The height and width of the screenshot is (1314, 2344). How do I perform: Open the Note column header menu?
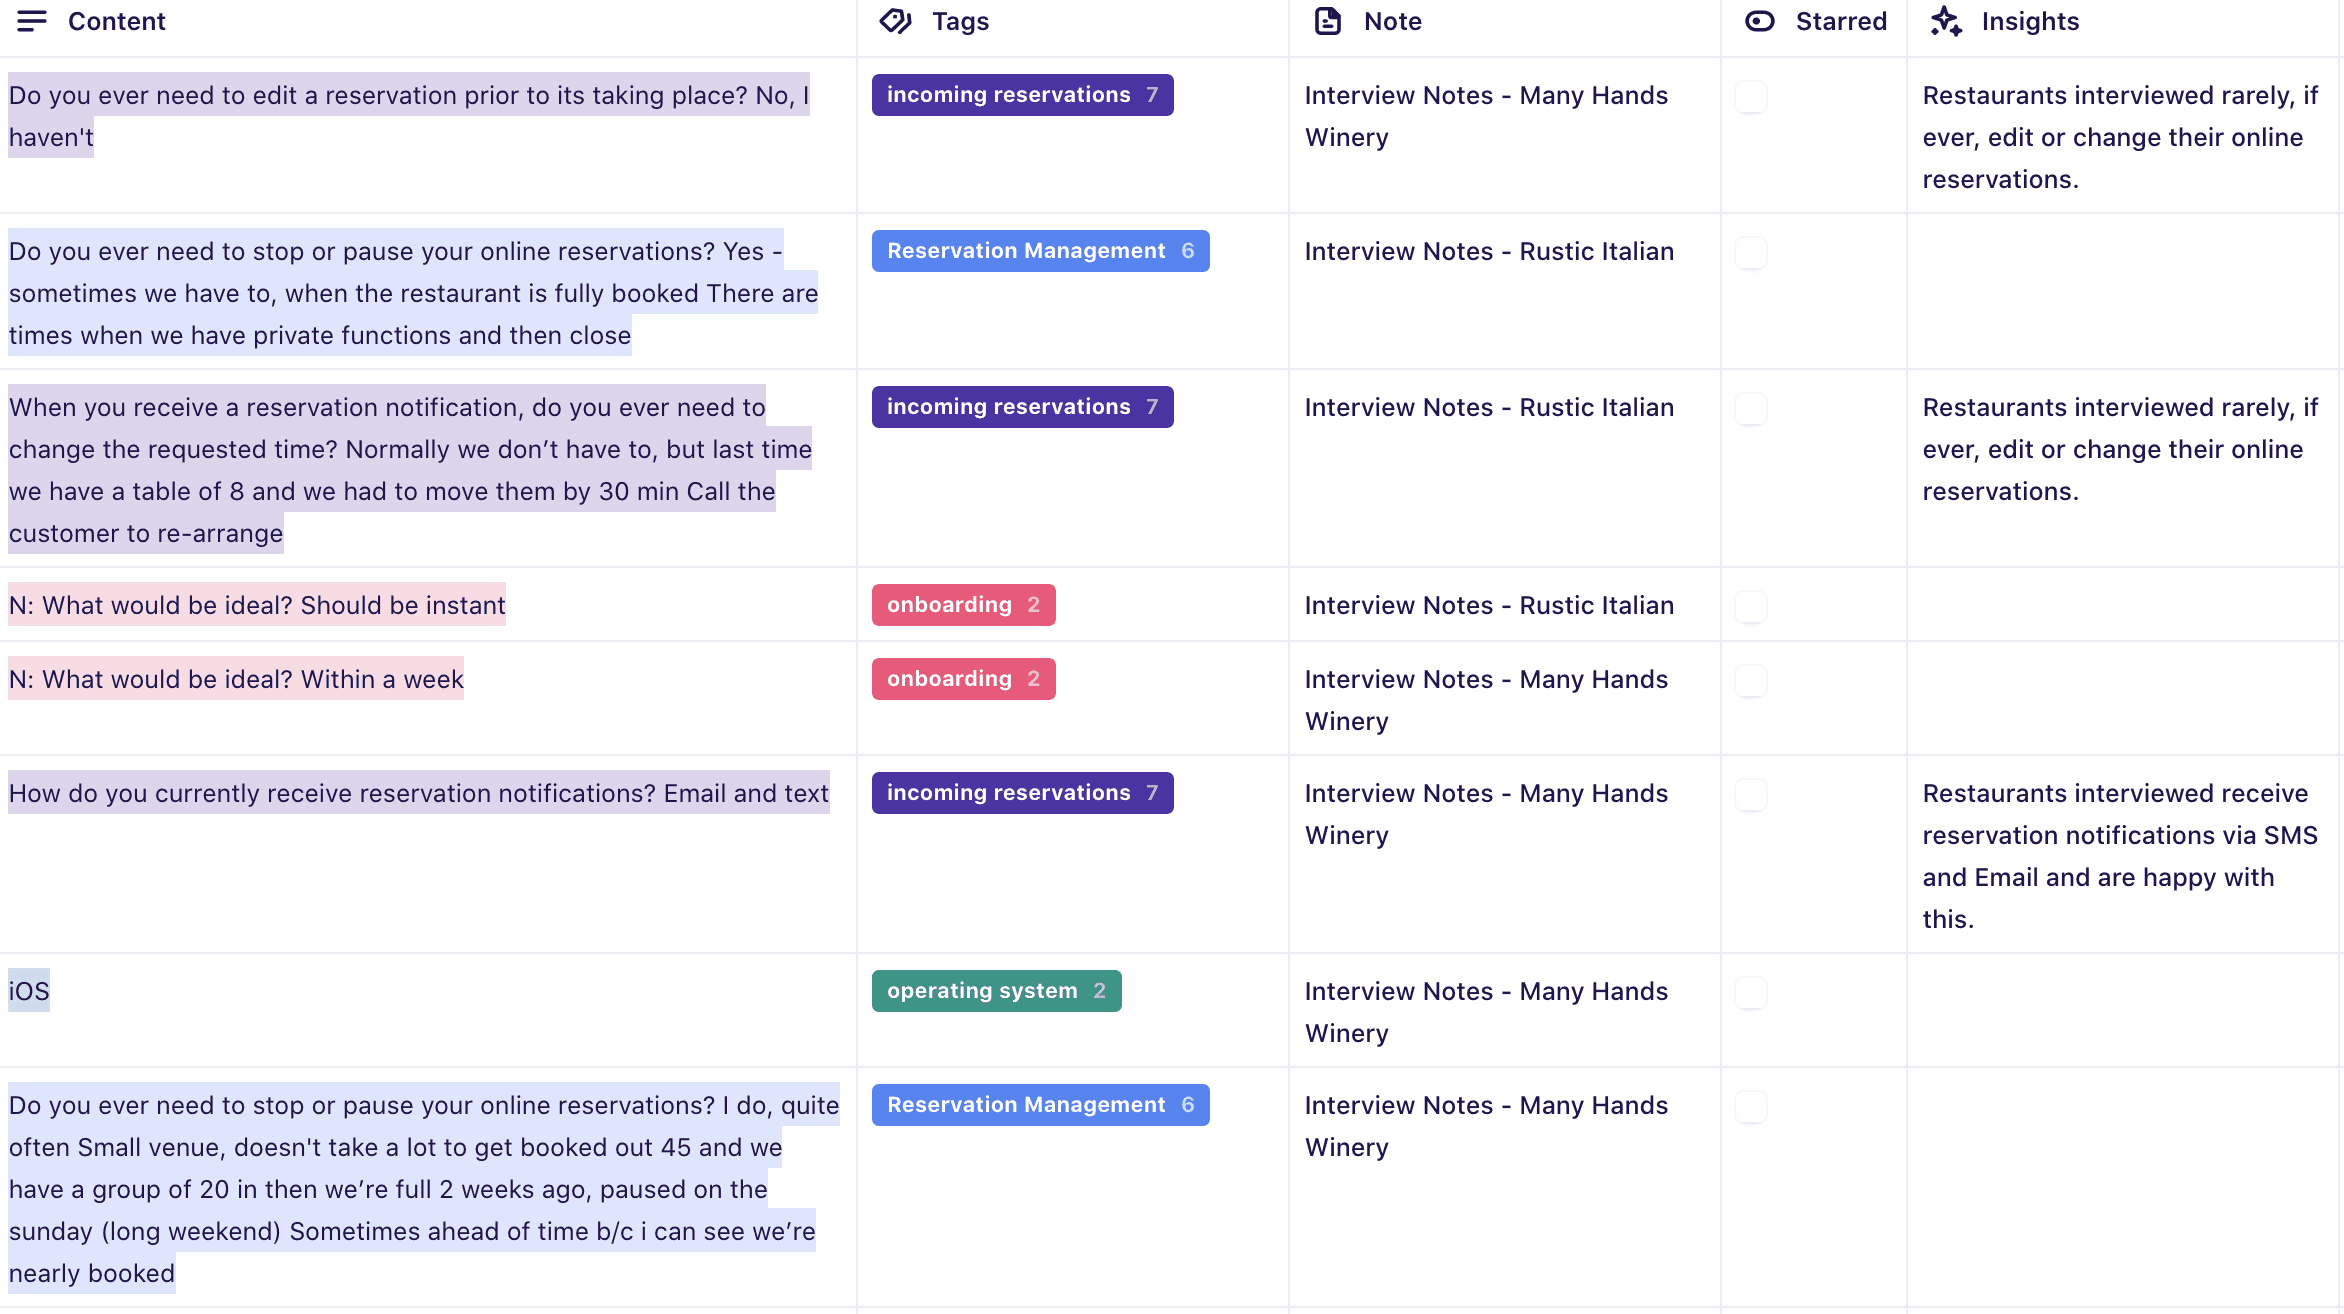point(1392,21)
